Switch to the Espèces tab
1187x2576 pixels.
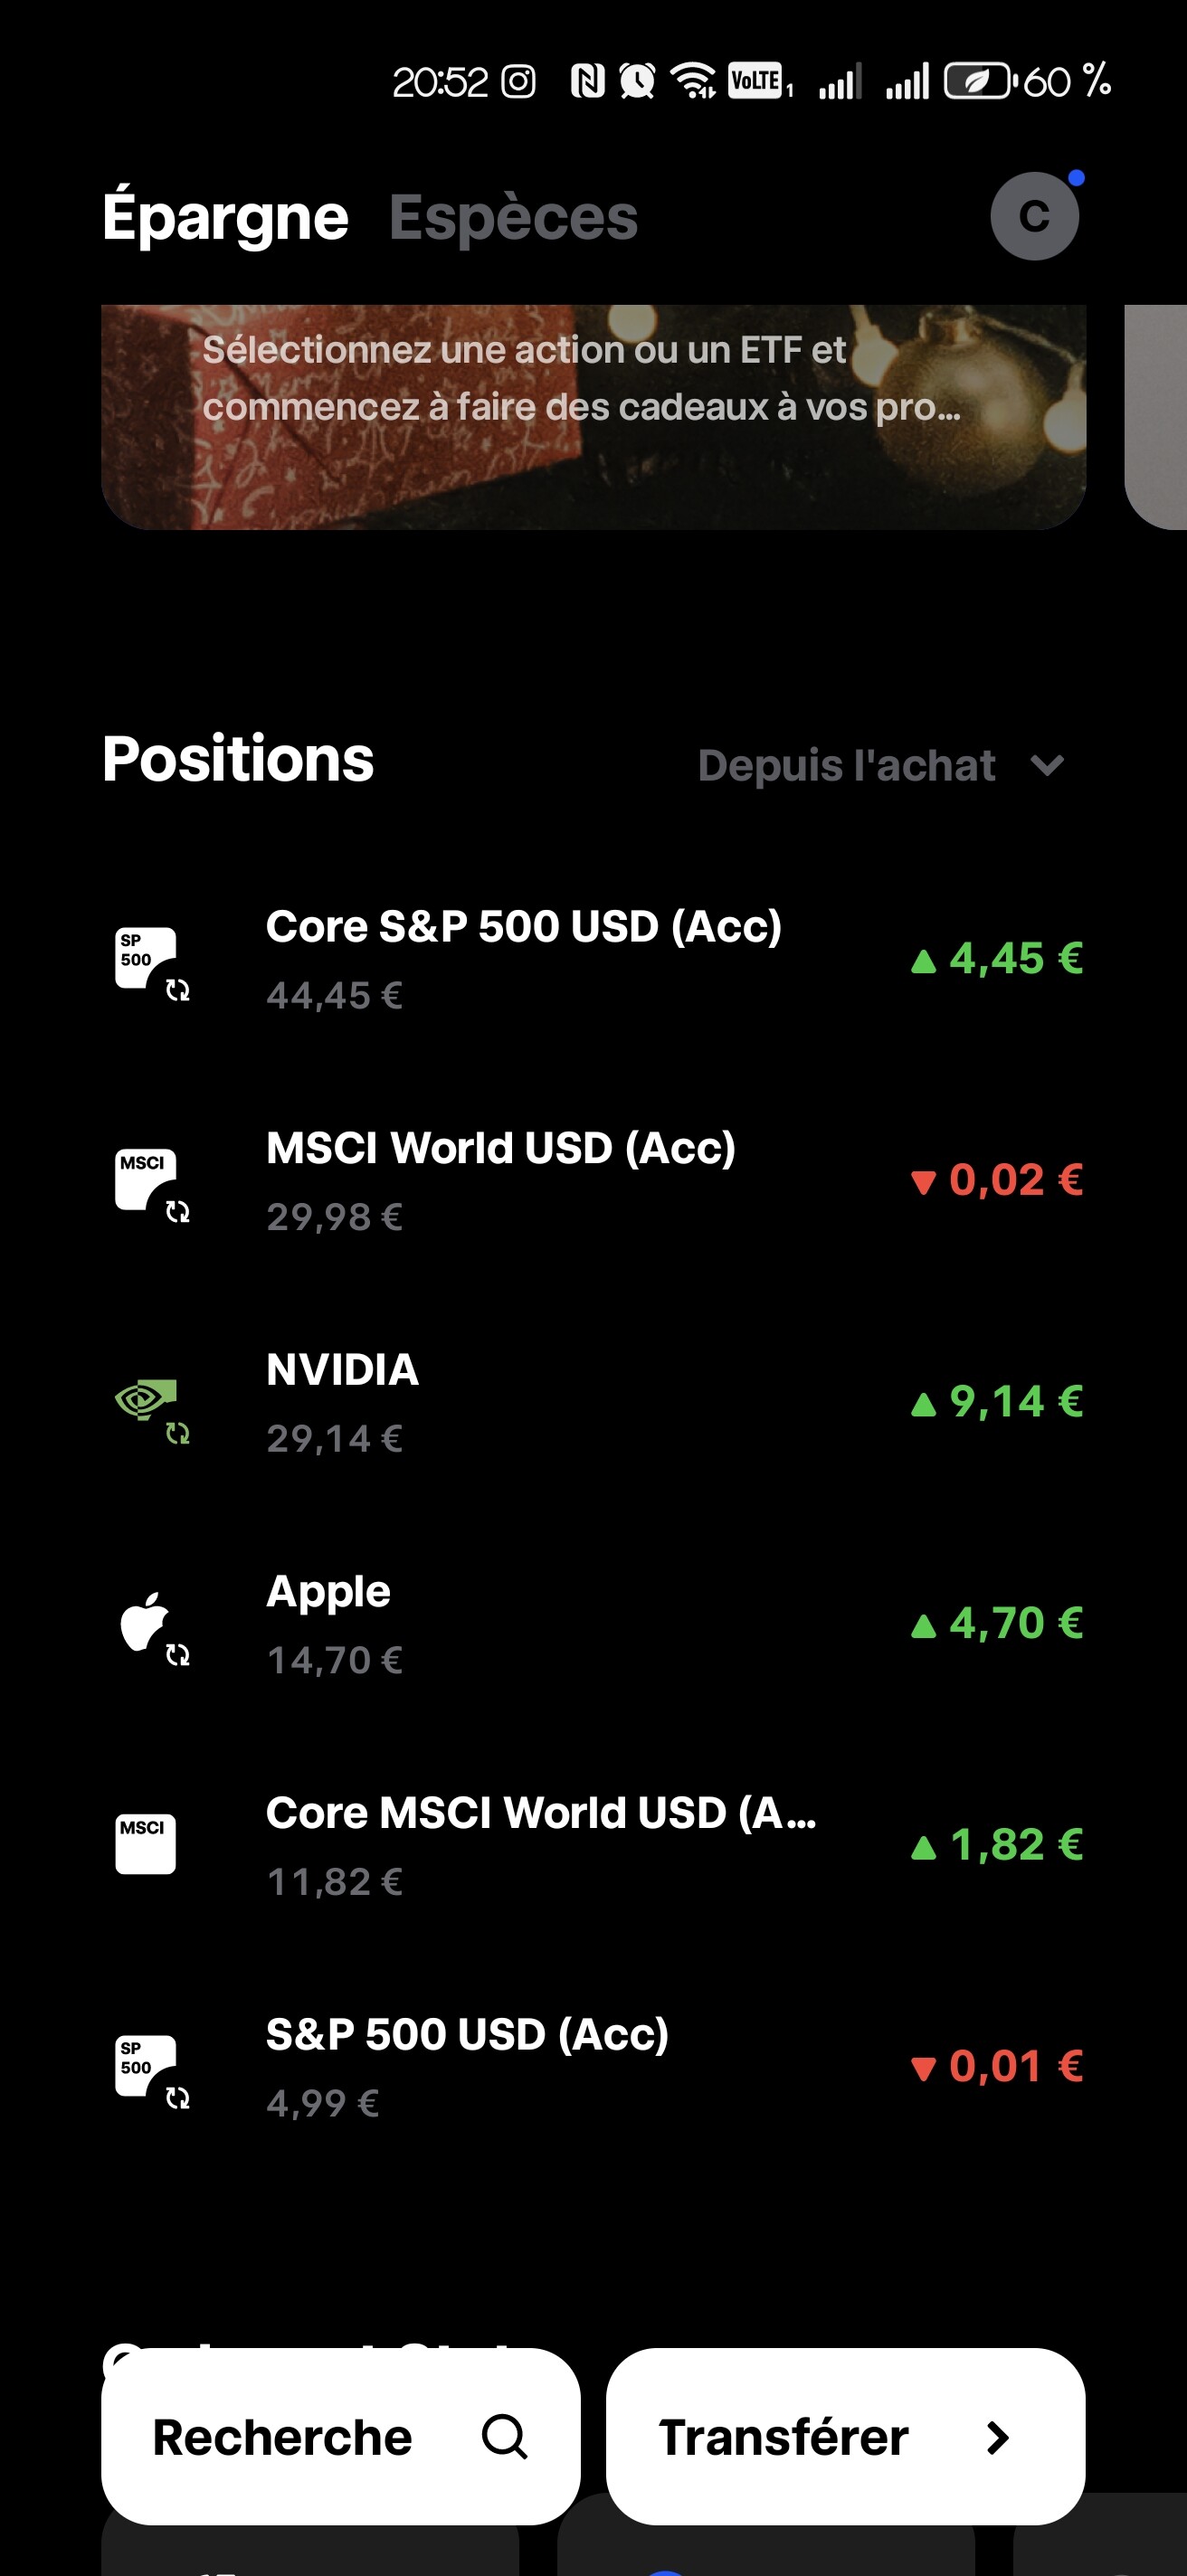pyautogui.click(x=513, y=217)
